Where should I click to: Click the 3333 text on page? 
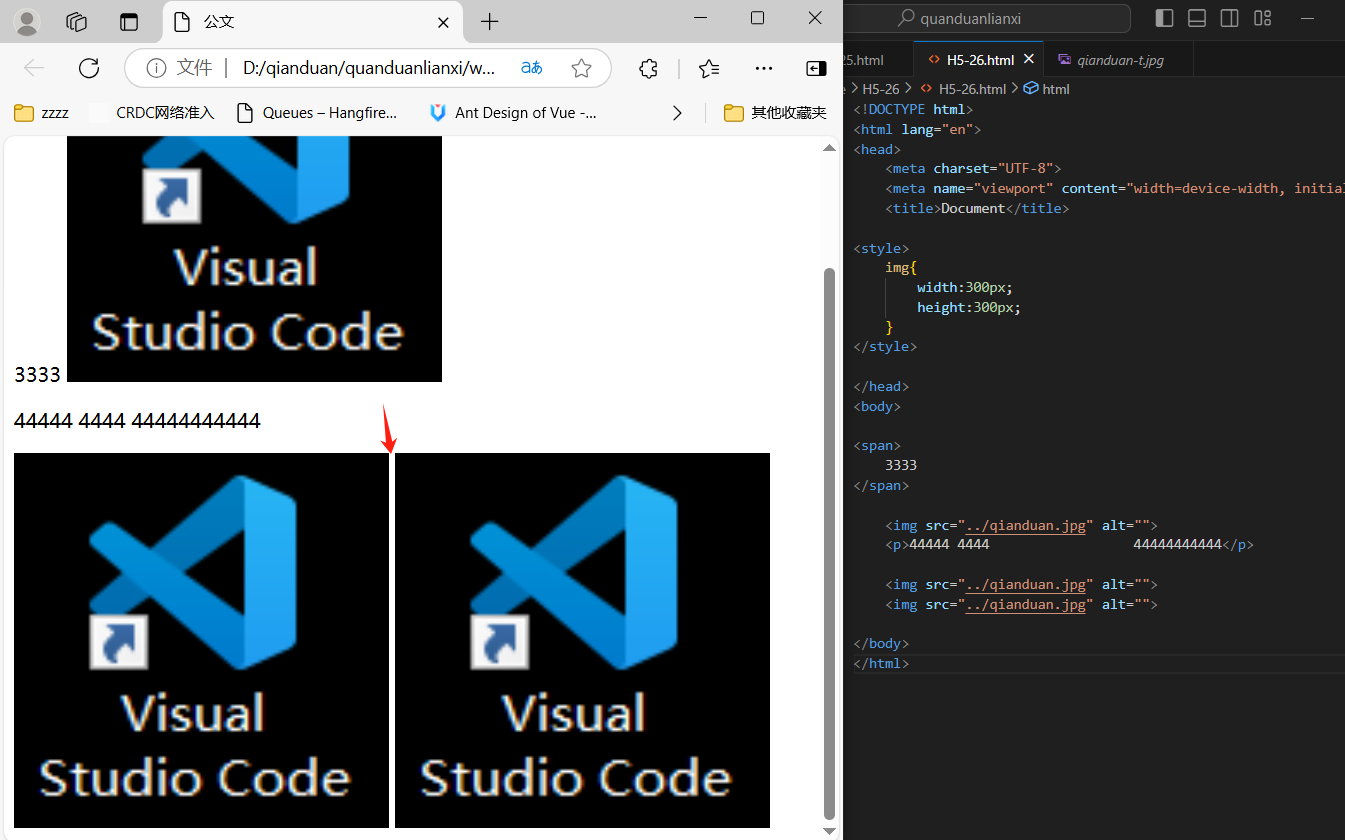[x=37, y=375]
